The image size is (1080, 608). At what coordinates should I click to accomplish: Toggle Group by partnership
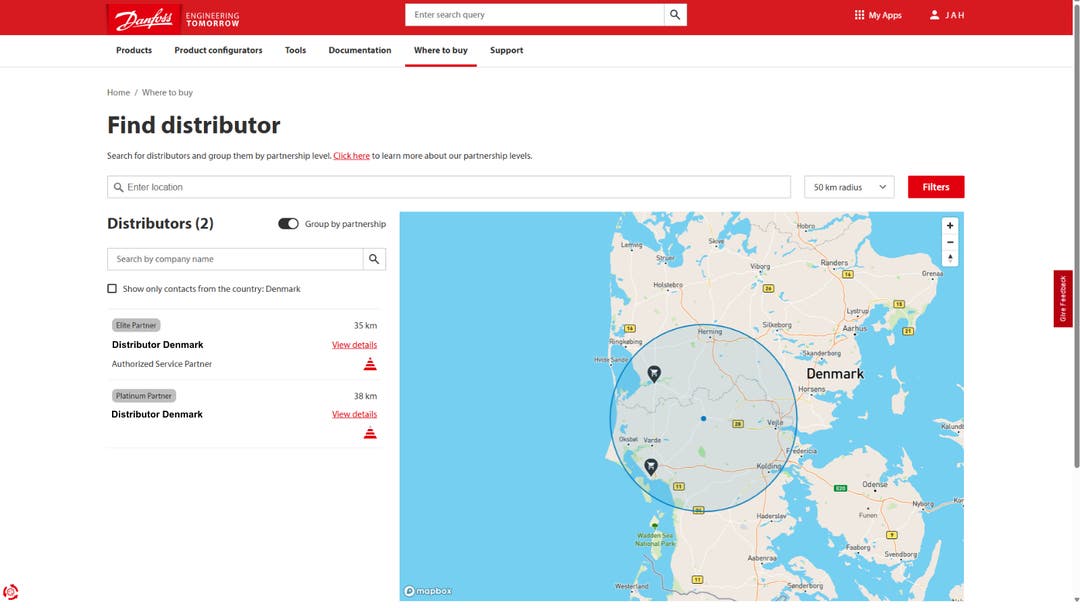(x=289, y=224)
